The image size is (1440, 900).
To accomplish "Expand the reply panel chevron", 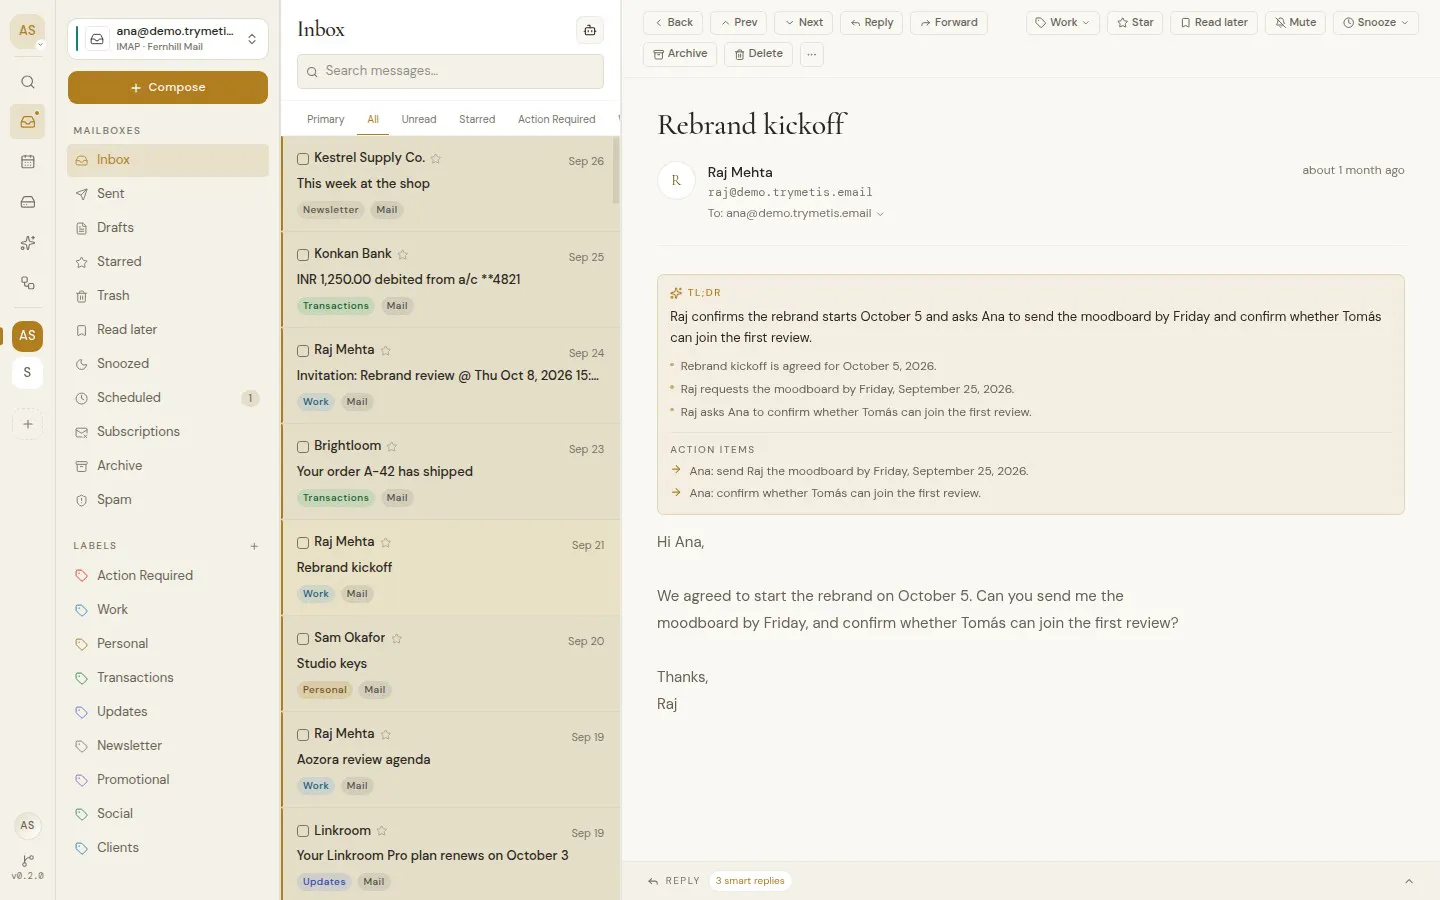I will click(1409, 881).
